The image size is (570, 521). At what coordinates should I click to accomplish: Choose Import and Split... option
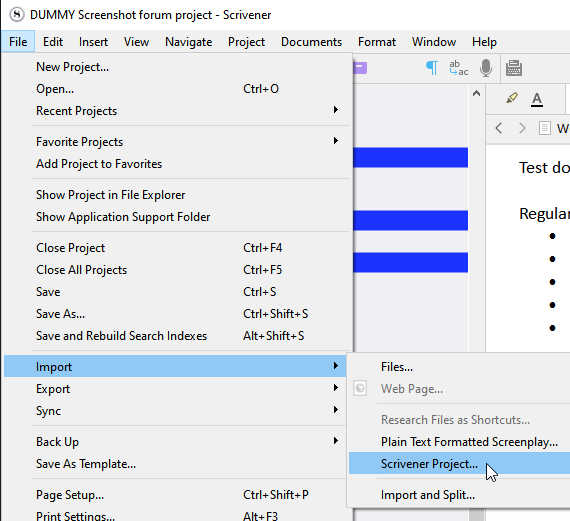pos(459,495)
